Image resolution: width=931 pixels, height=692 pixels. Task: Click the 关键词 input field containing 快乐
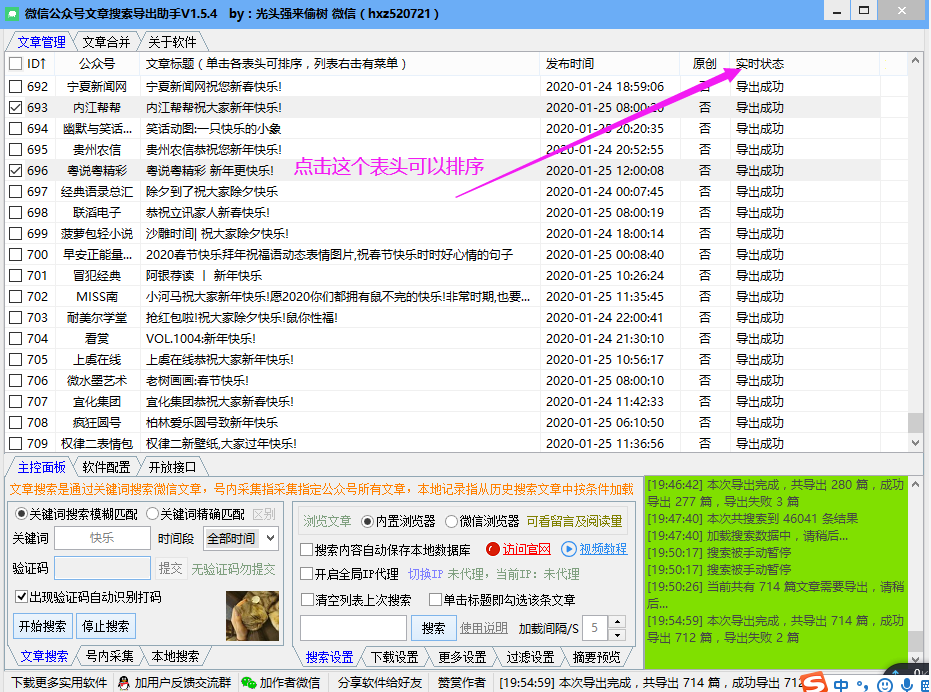pyautogui.click(x=102, y=538)
